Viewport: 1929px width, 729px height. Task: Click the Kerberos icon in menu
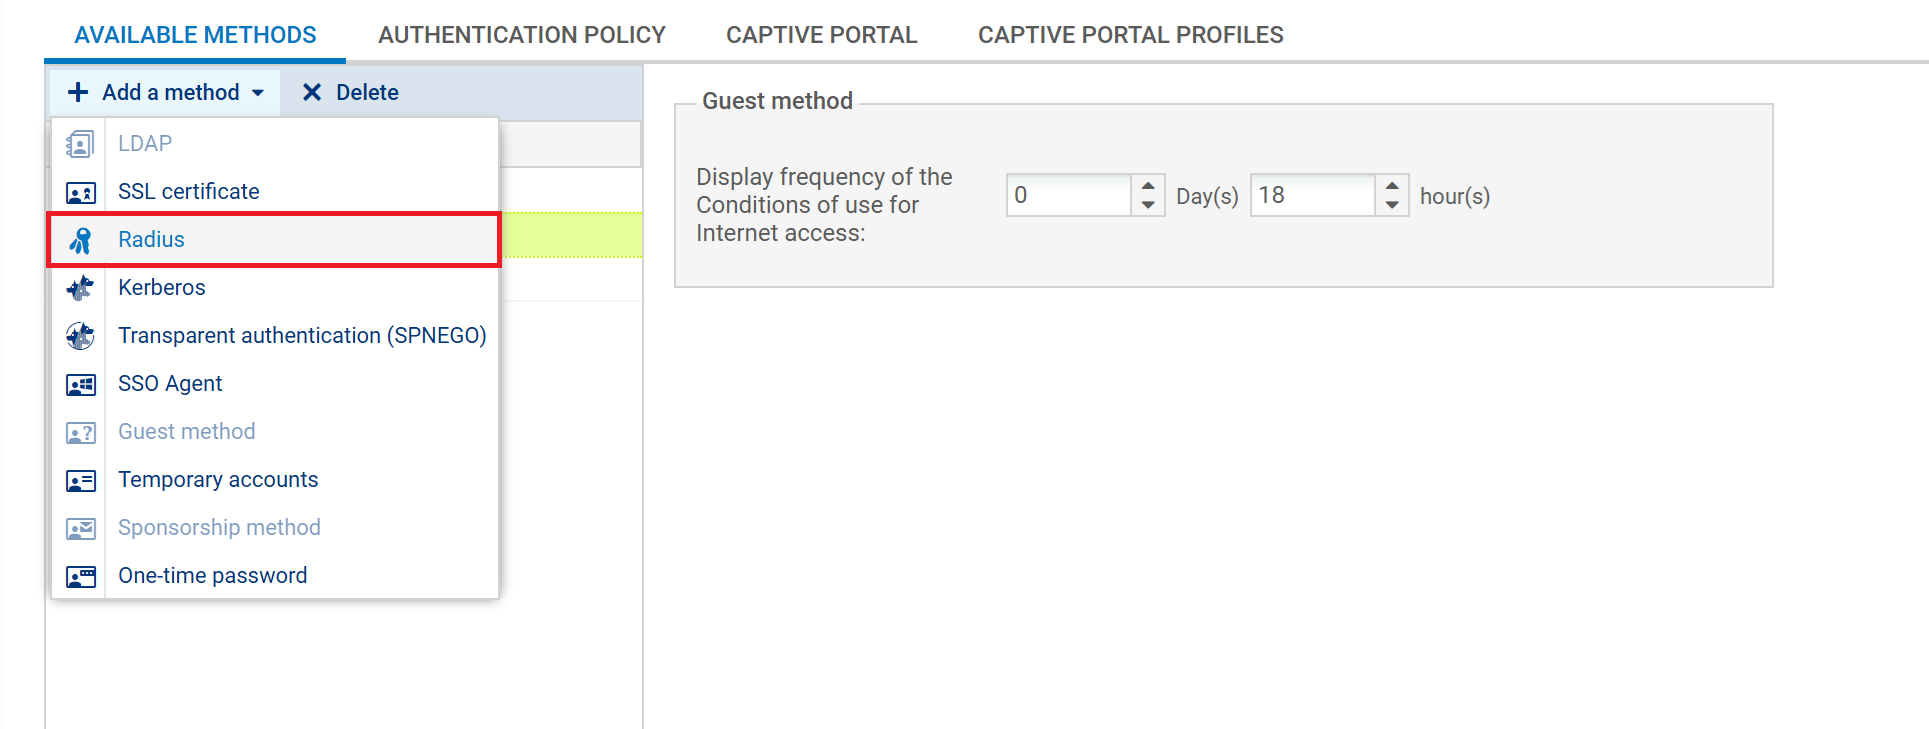[x=80, y=288]
